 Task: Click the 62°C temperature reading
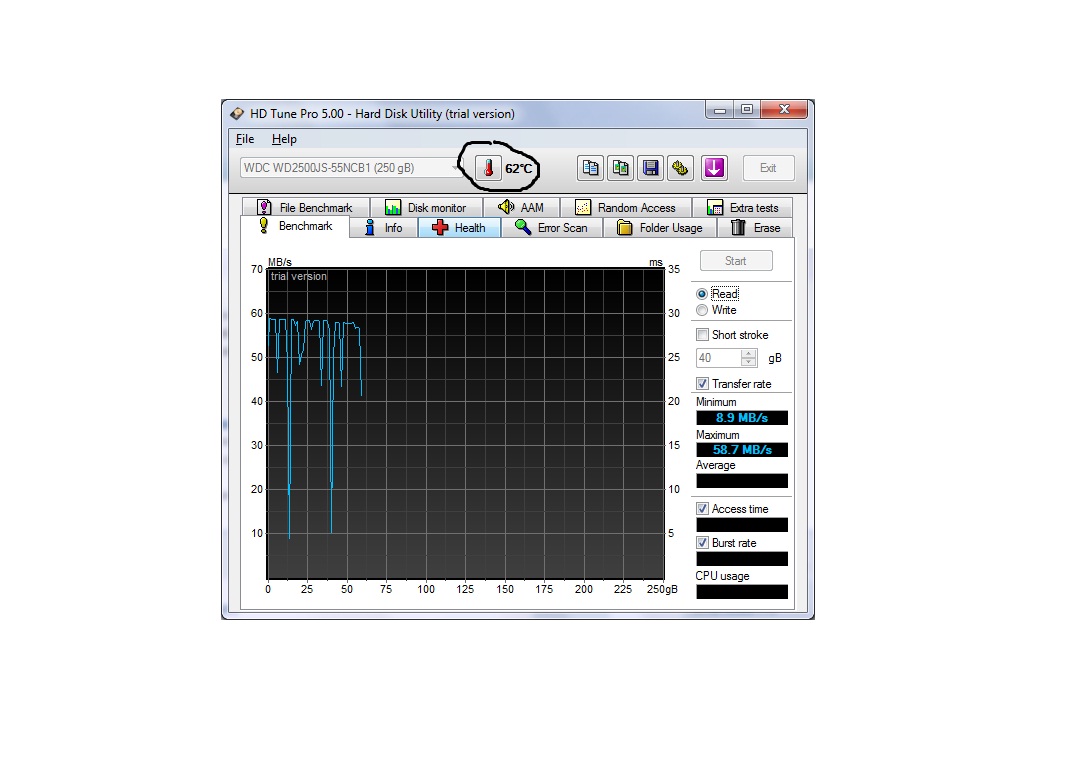click(x=518, y=169)
